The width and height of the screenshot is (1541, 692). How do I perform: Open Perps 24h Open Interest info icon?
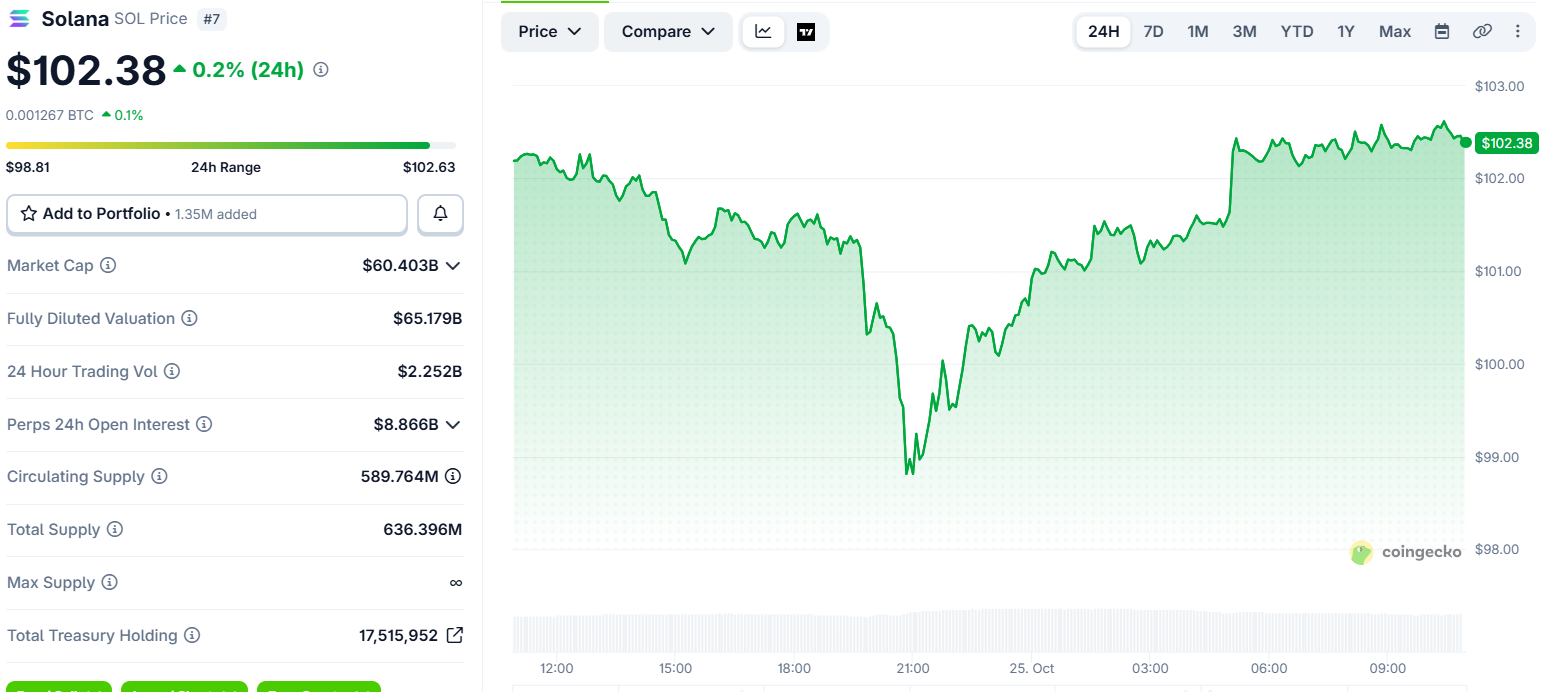204,425
